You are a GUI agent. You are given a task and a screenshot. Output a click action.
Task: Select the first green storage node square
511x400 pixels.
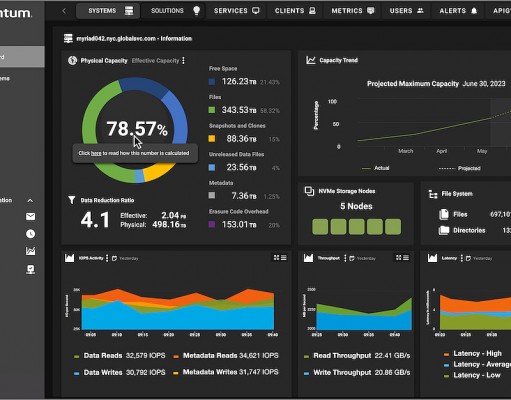click(320, 227)
